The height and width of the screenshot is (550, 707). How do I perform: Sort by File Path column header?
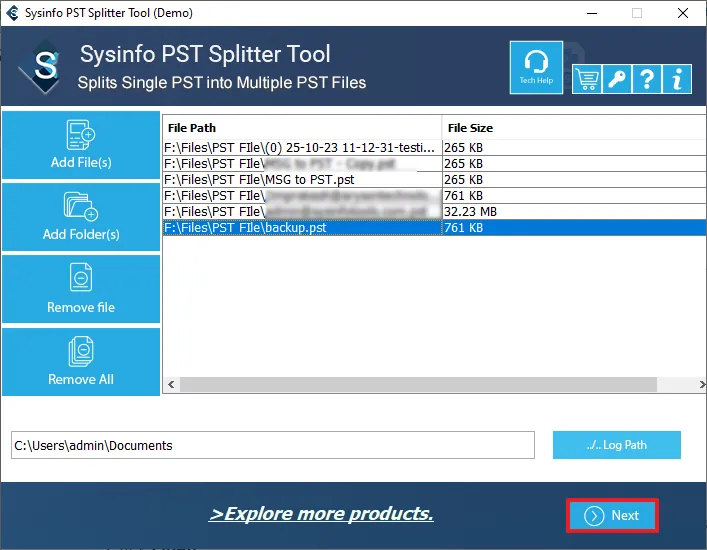click(302, 128)
